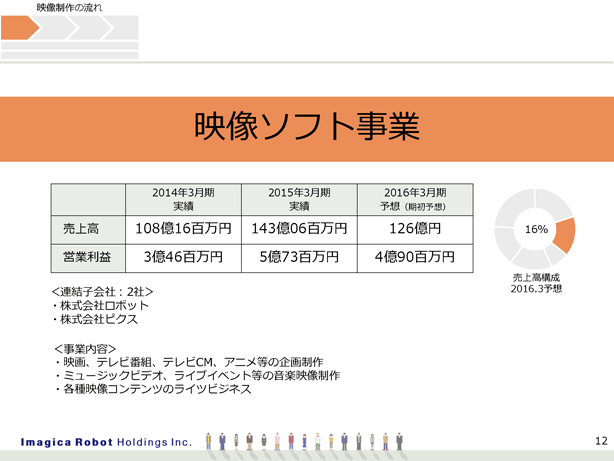Click the cell 3億46百万円
Image resolution: width=614 pixels, height=461 pixels.
click(183, 257)
